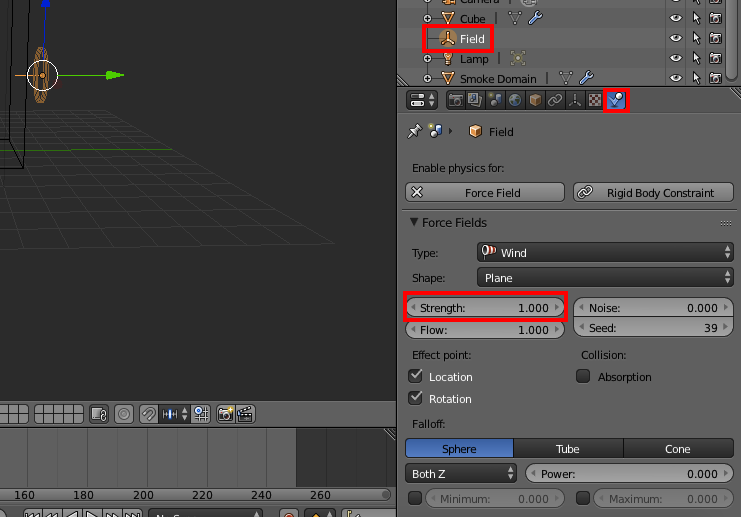Select Cube row in the outliner
Viewport: 741px width, 517px height.
[x=473, y=19]
